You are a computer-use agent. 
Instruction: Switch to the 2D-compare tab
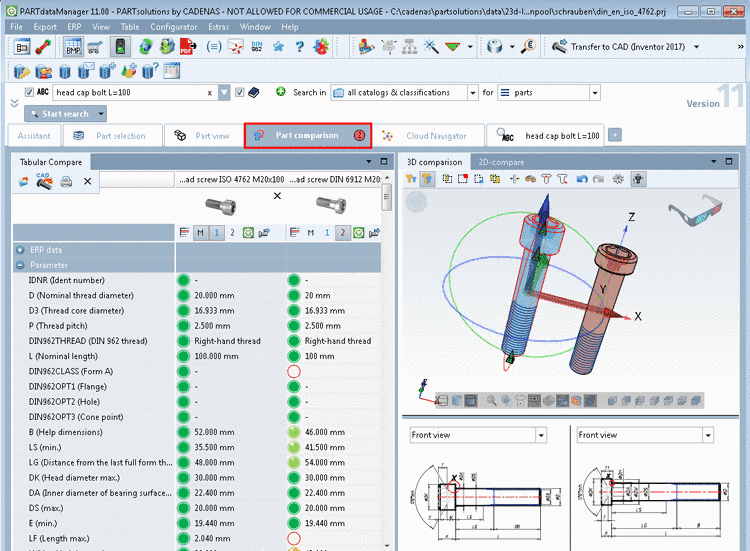coord(500,162)
